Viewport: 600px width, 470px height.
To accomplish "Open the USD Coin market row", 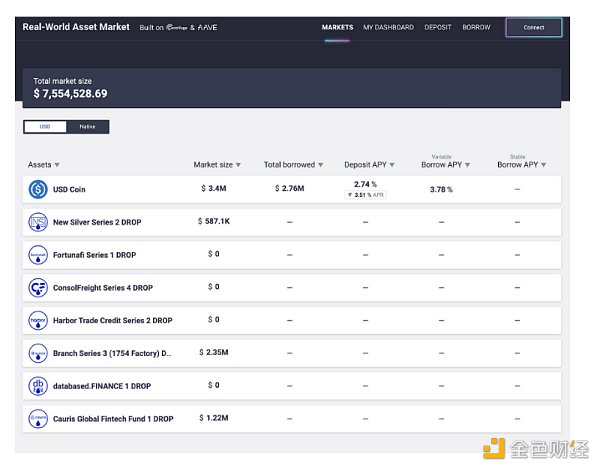I will pos(292,189).
